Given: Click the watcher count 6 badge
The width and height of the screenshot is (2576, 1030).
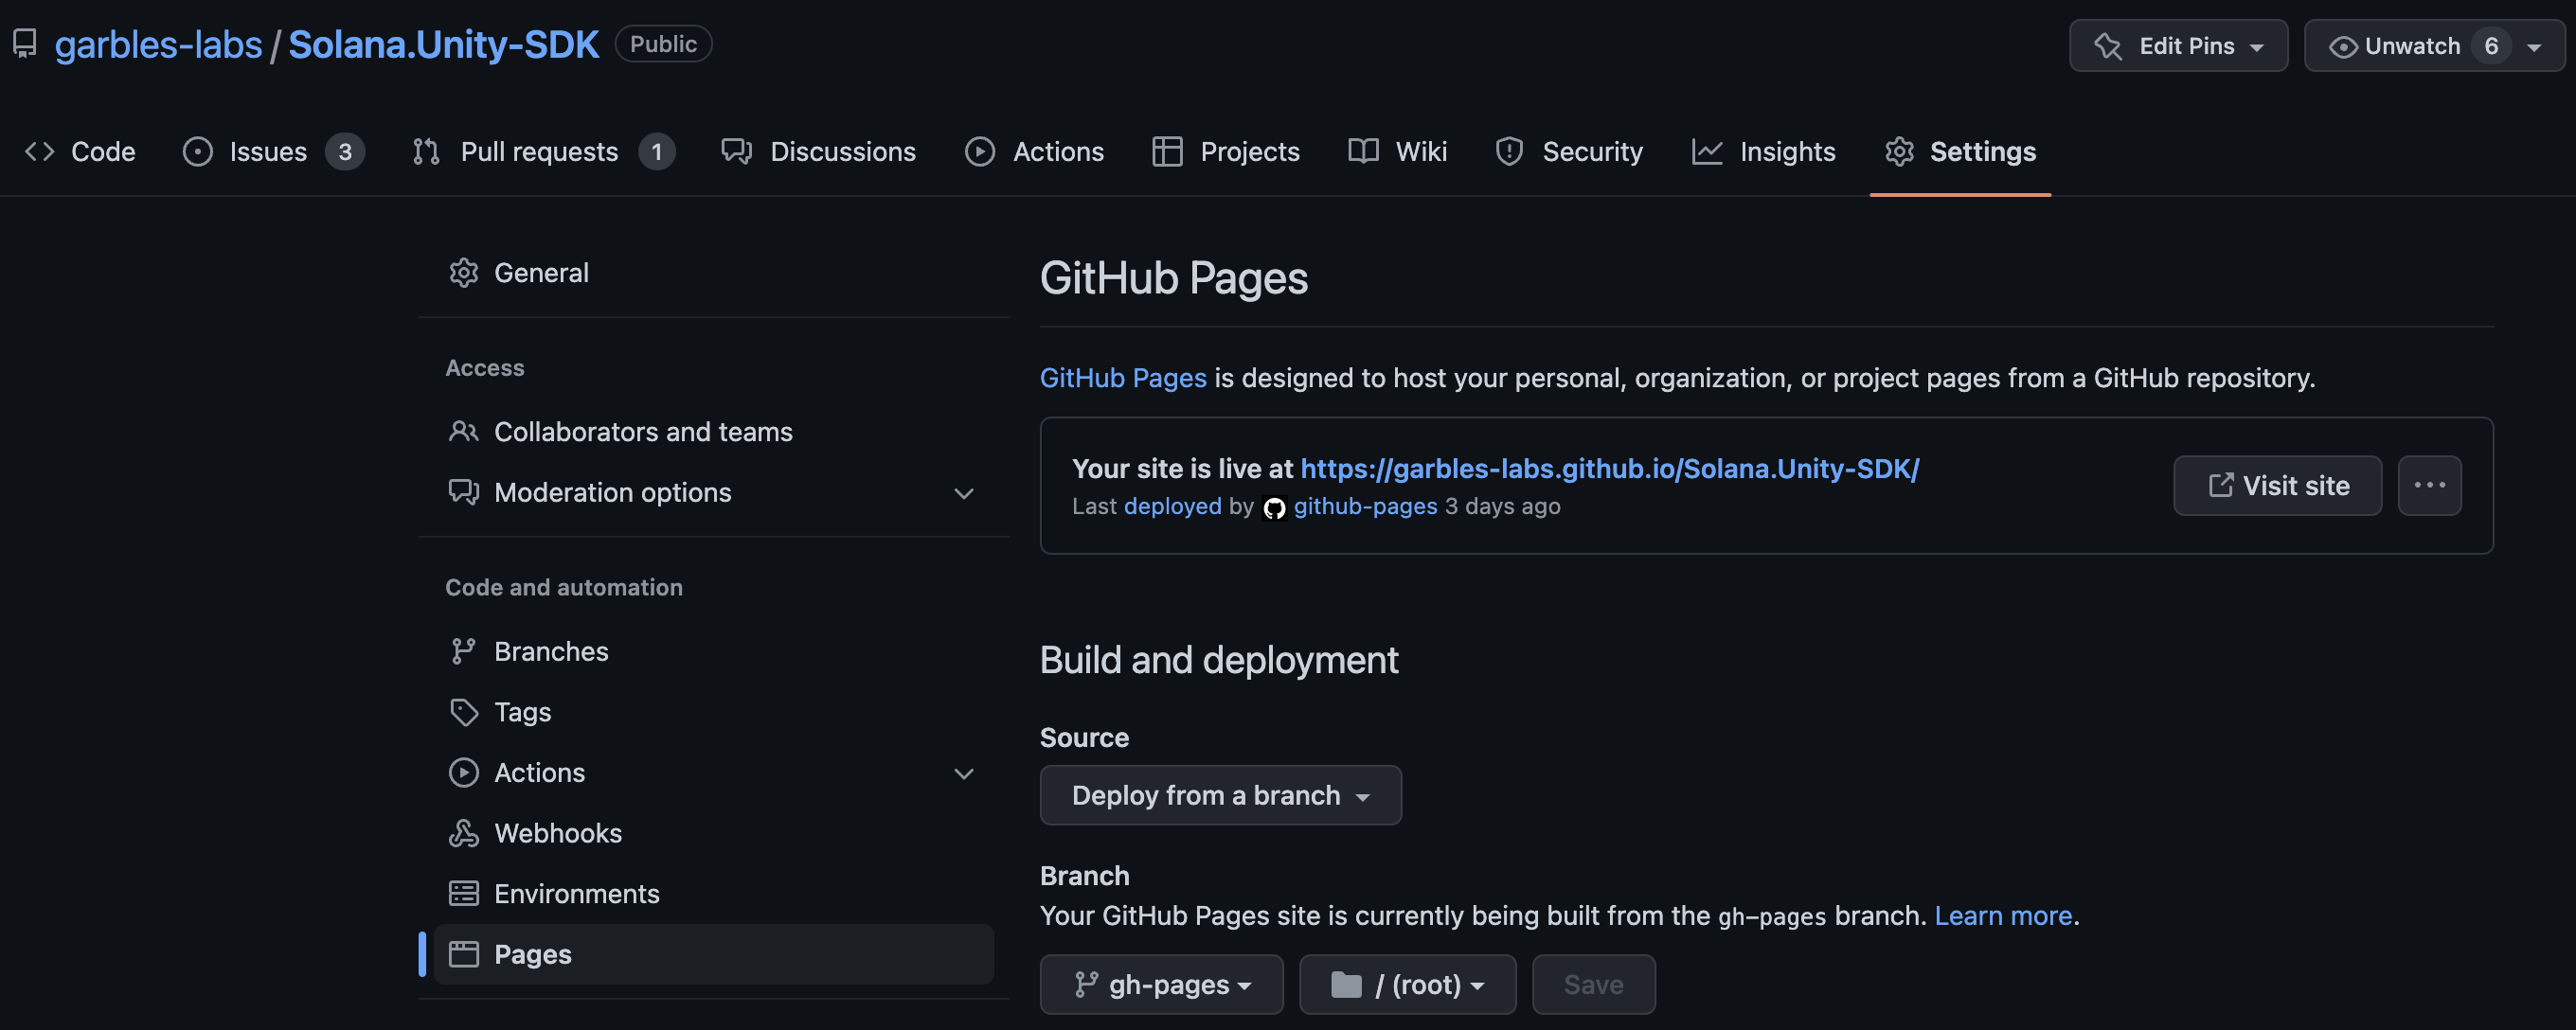Looking at the screenshot, I should pos(2490,46).
